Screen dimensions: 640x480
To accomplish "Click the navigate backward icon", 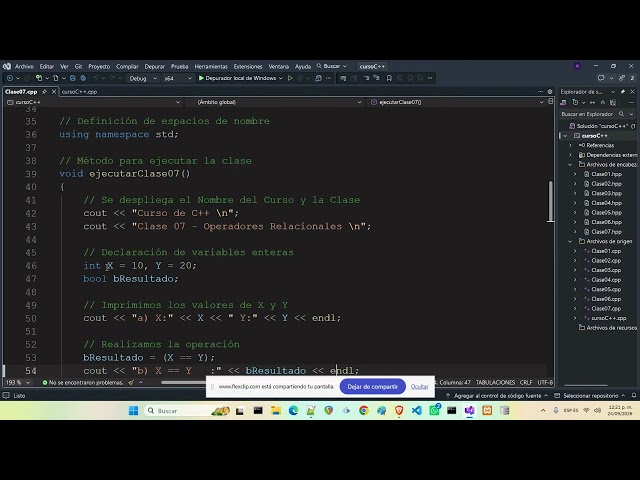I will click(10, 78).
